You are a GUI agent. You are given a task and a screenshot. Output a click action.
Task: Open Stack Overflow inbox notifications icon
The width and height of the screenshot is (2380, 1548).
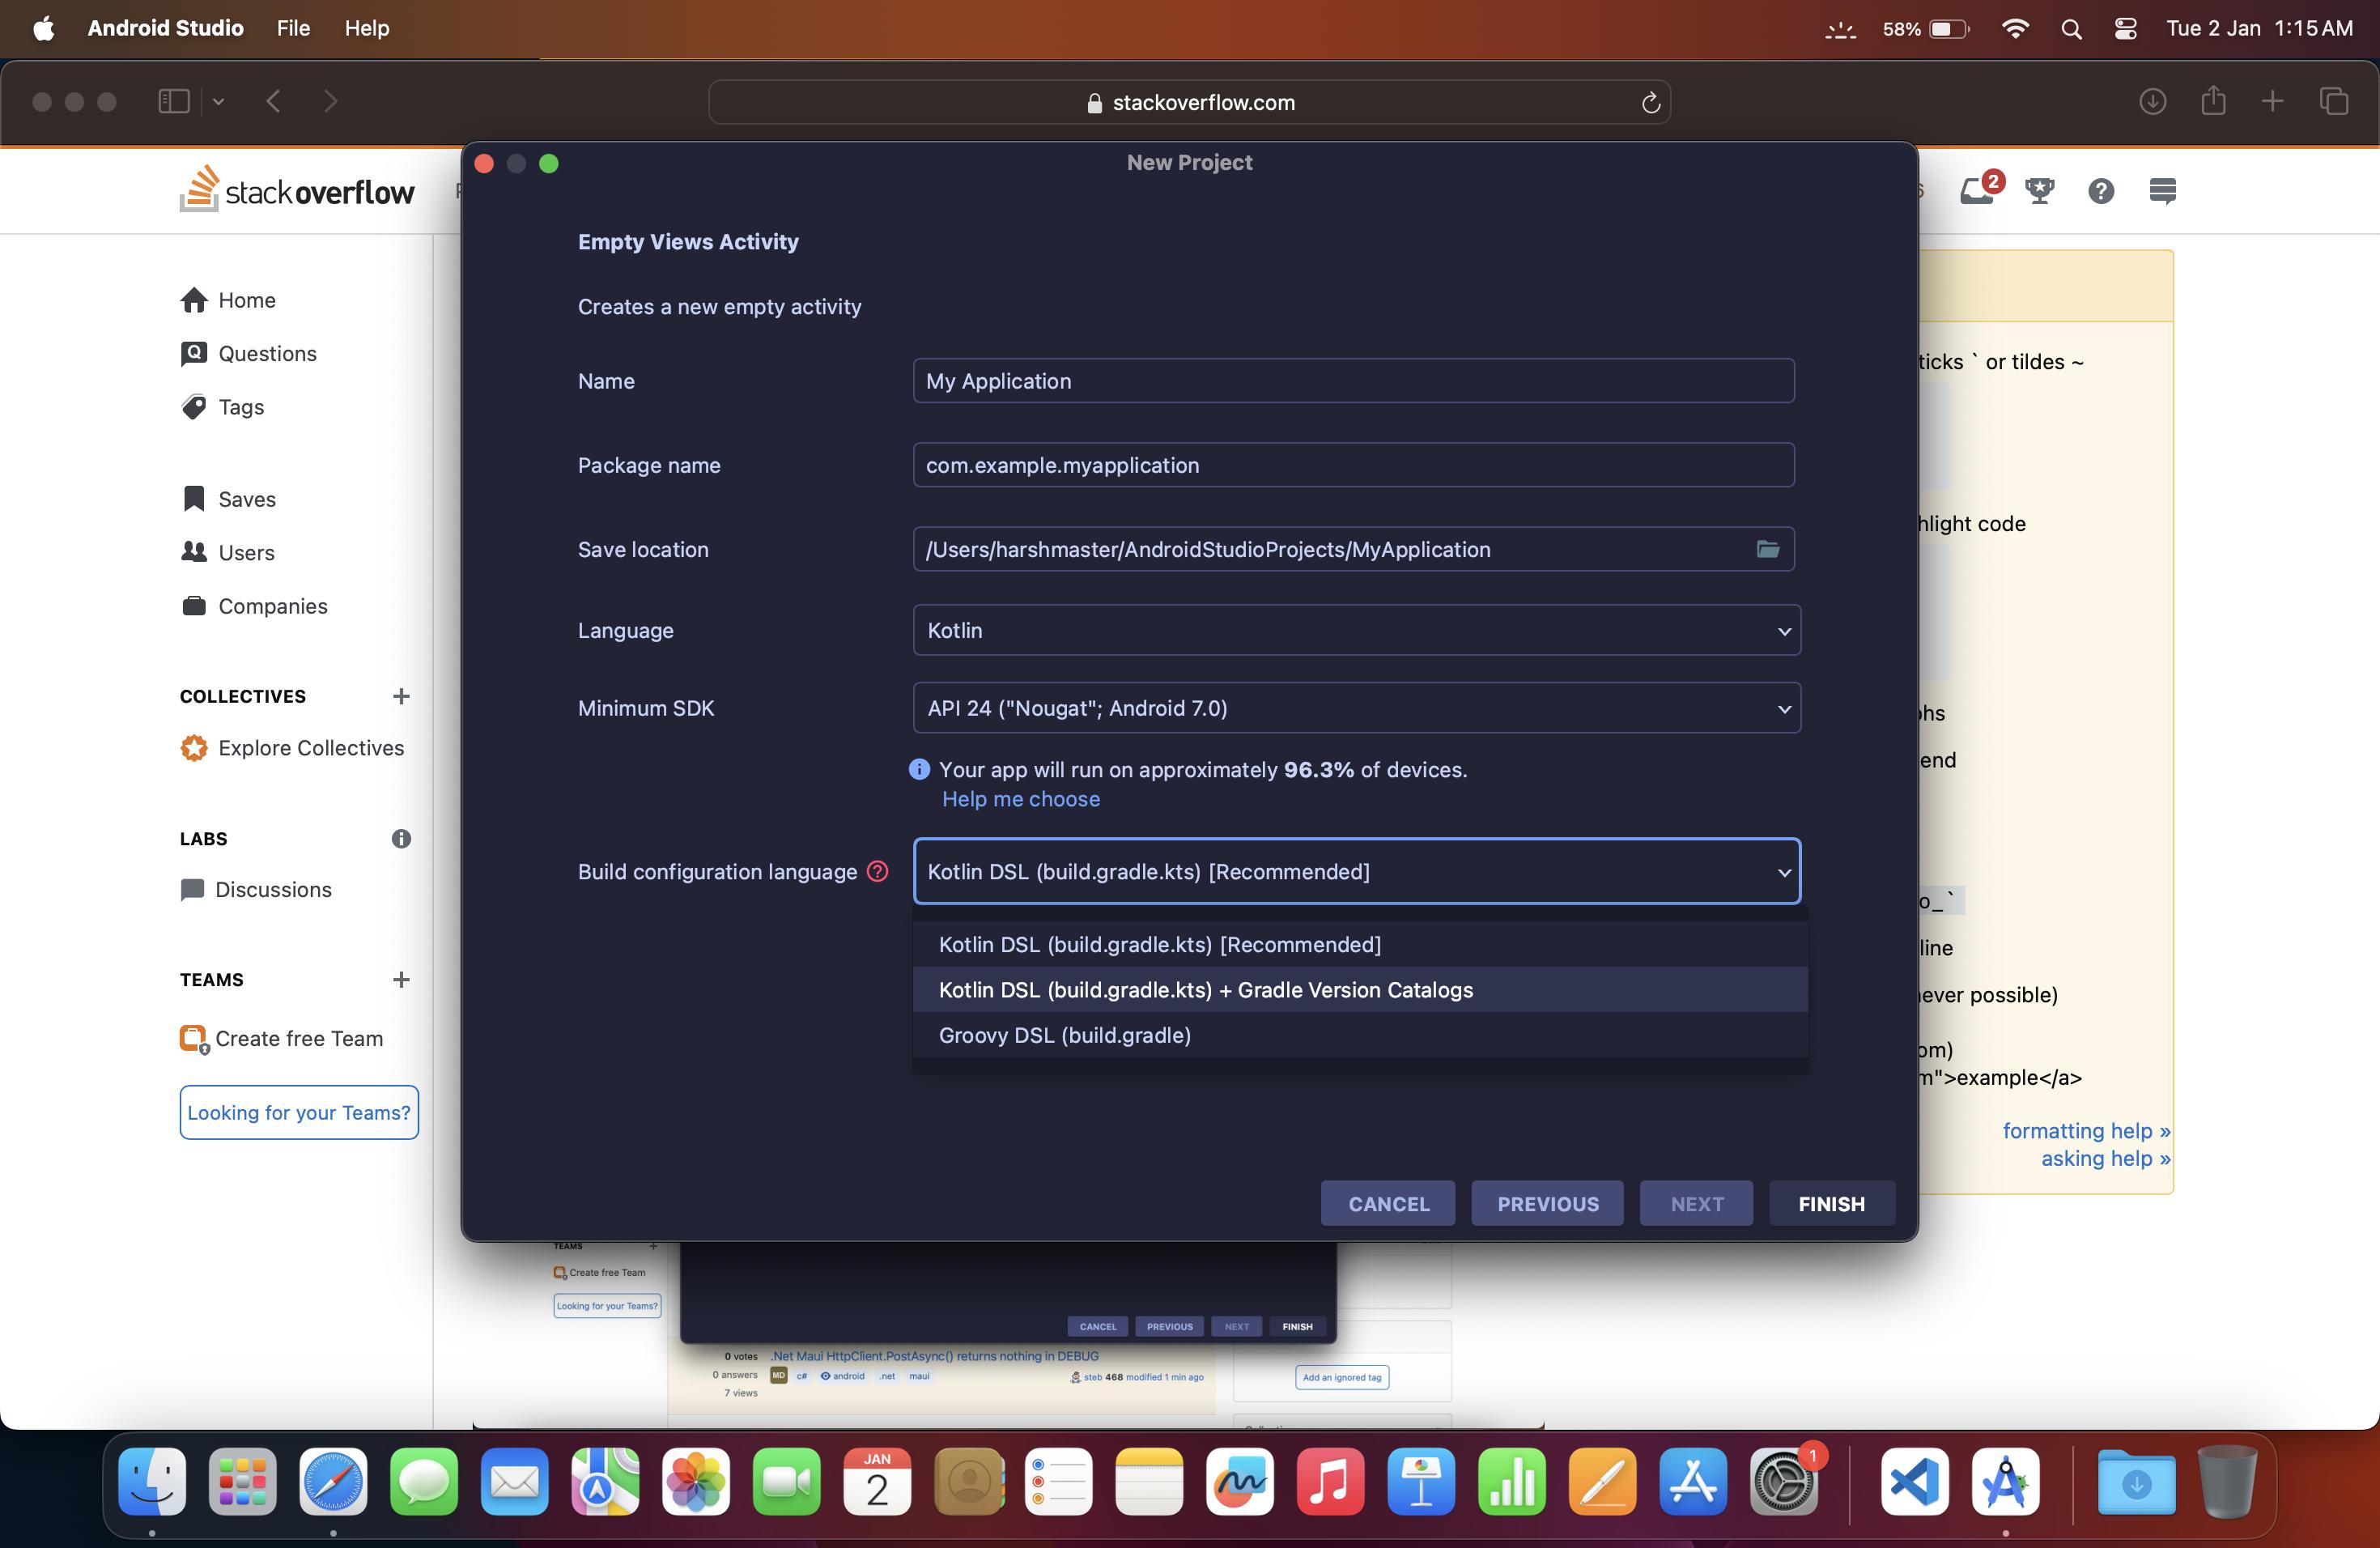tap(1976, 190)
